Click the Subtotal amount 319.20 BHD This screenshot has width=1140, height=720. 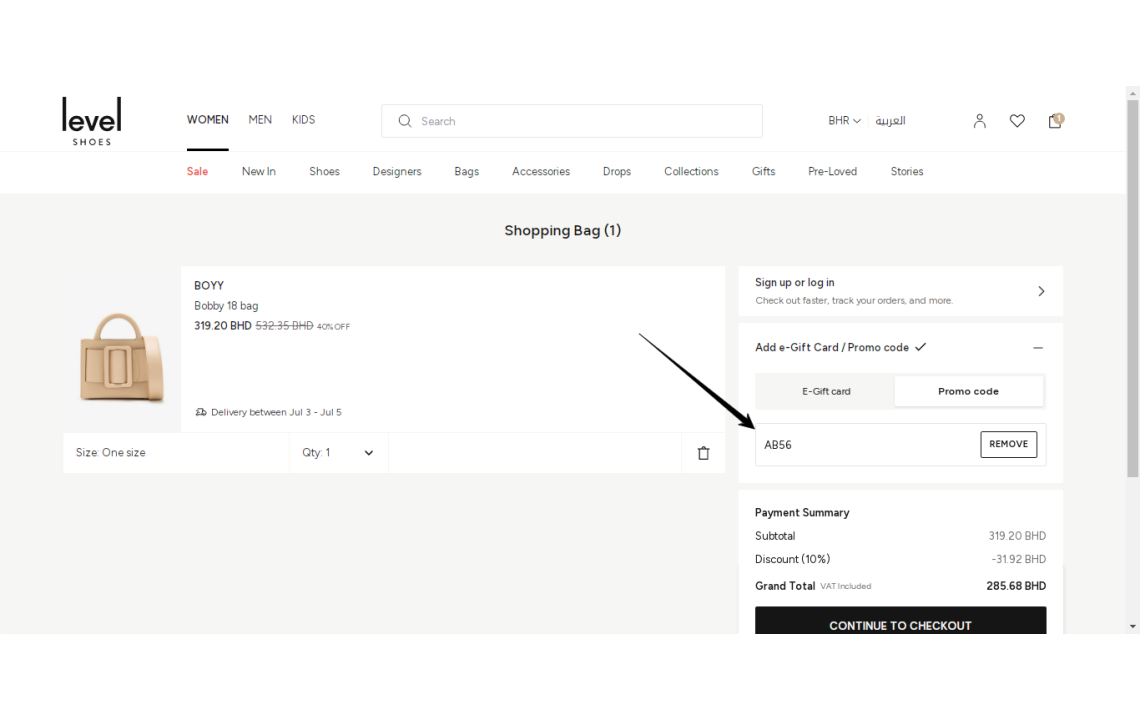(1017, 536)
